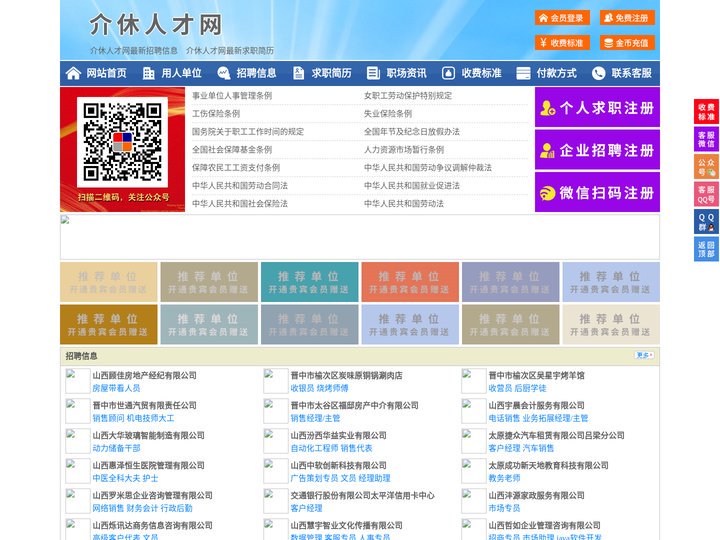The height and width of the screenshot is (540, 720).
Task: Open the 女职工劳动保护特别规定 link
Action: tap(408, 96)
